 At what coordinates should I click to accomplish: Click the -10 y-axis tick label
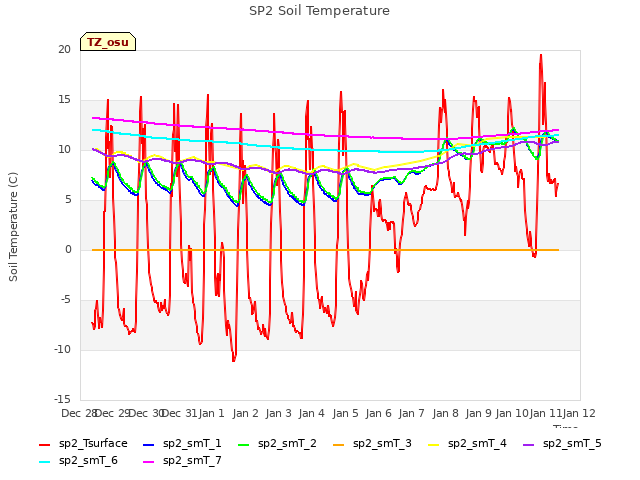point(62,349)
